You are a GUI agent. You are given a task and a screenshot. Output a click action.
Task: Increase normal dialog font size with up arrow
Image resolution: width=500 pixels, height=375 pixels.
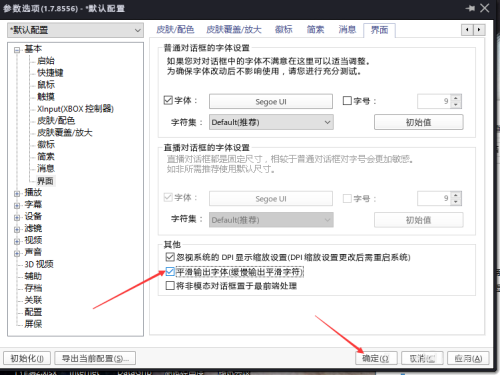click(x=456, y=98)
